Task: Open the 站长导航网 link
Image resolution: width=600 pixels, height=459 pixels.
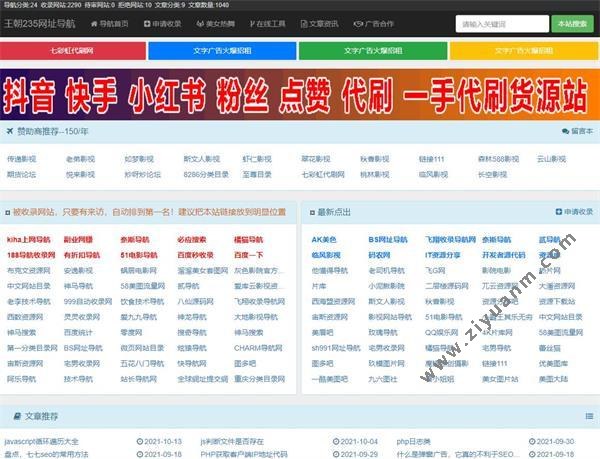Action: coord(139,379)
